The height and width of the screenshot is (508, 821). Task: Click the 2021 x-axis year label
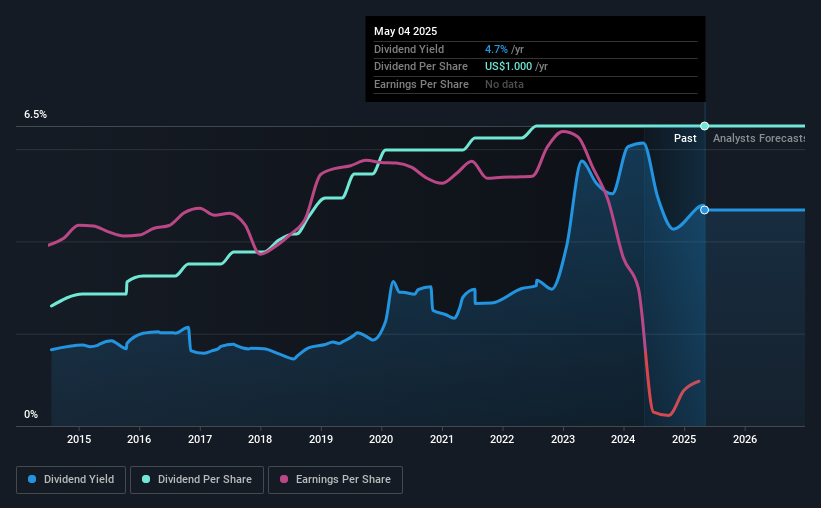click(442, 439)
